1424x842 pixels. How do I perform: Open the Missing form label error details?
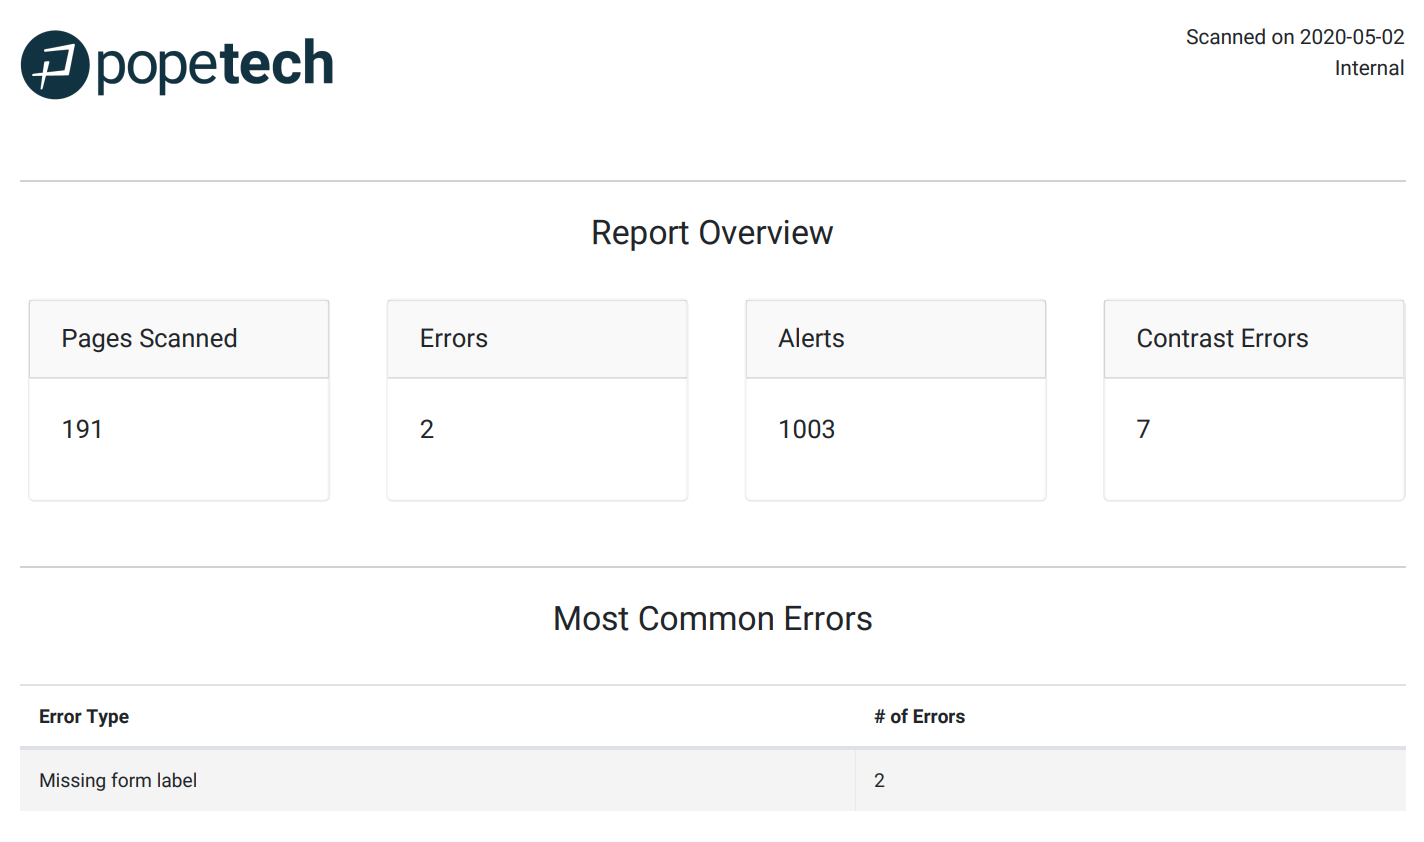click(117, 780)
